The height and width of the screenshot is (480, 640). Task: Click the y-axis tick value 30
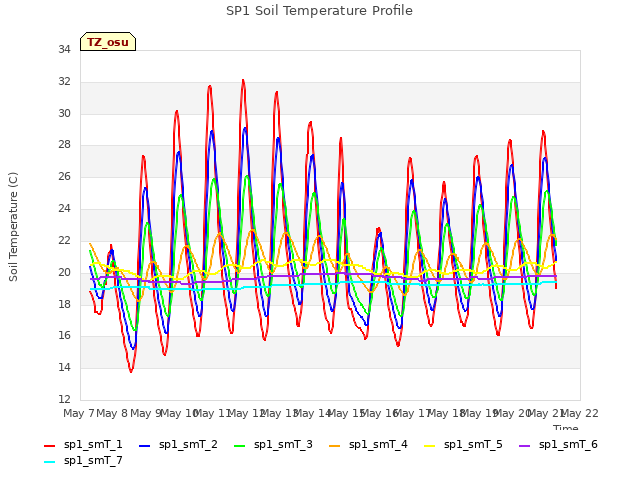tap(64, 113)
